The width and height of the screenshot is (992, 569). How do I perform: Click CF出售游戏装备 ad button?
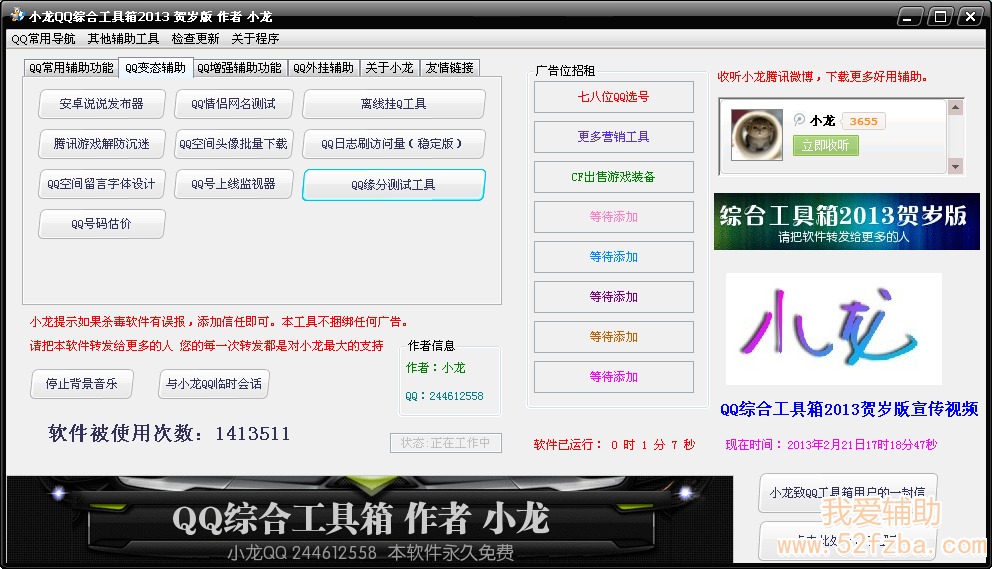point(614,177)
